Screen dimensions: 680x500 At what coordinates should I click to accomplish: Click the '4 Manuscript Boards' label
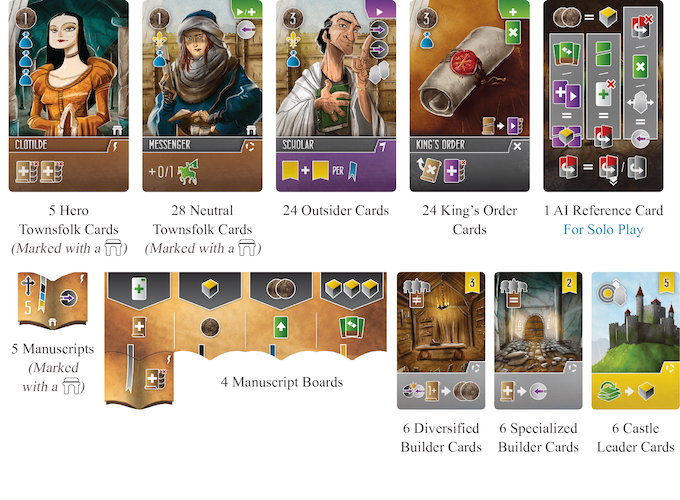pyautogui.click(x=282, y=382)
